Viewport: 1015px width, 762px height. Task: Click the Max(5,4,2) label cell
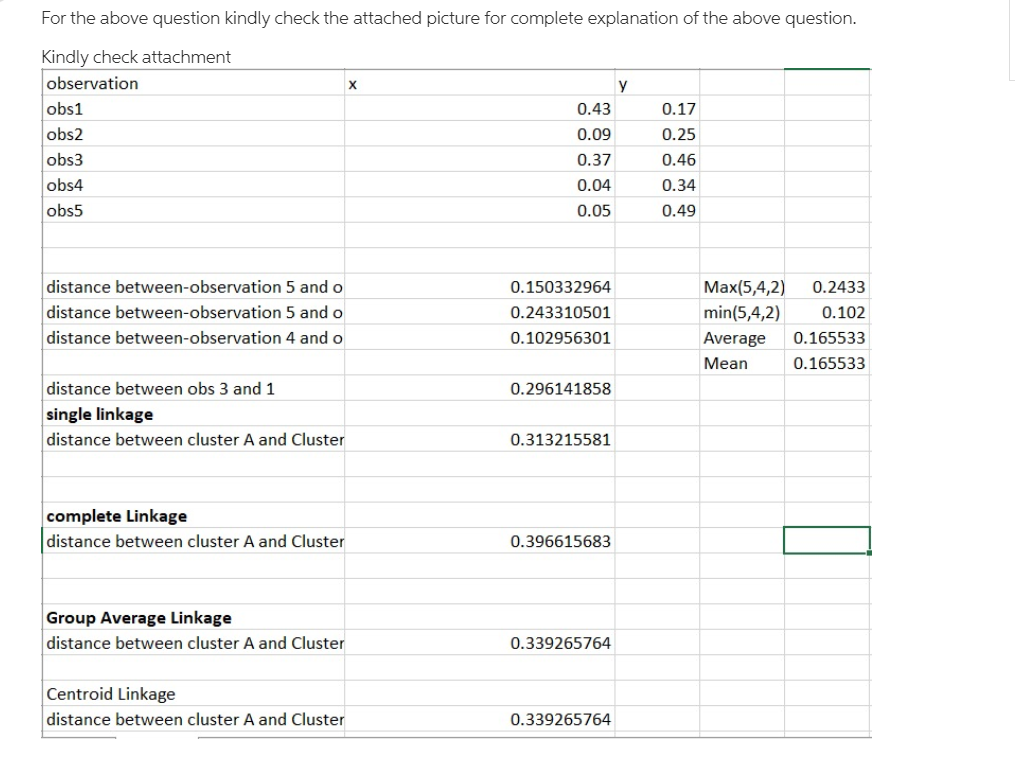pyautogui.click(x=742, y=287)
